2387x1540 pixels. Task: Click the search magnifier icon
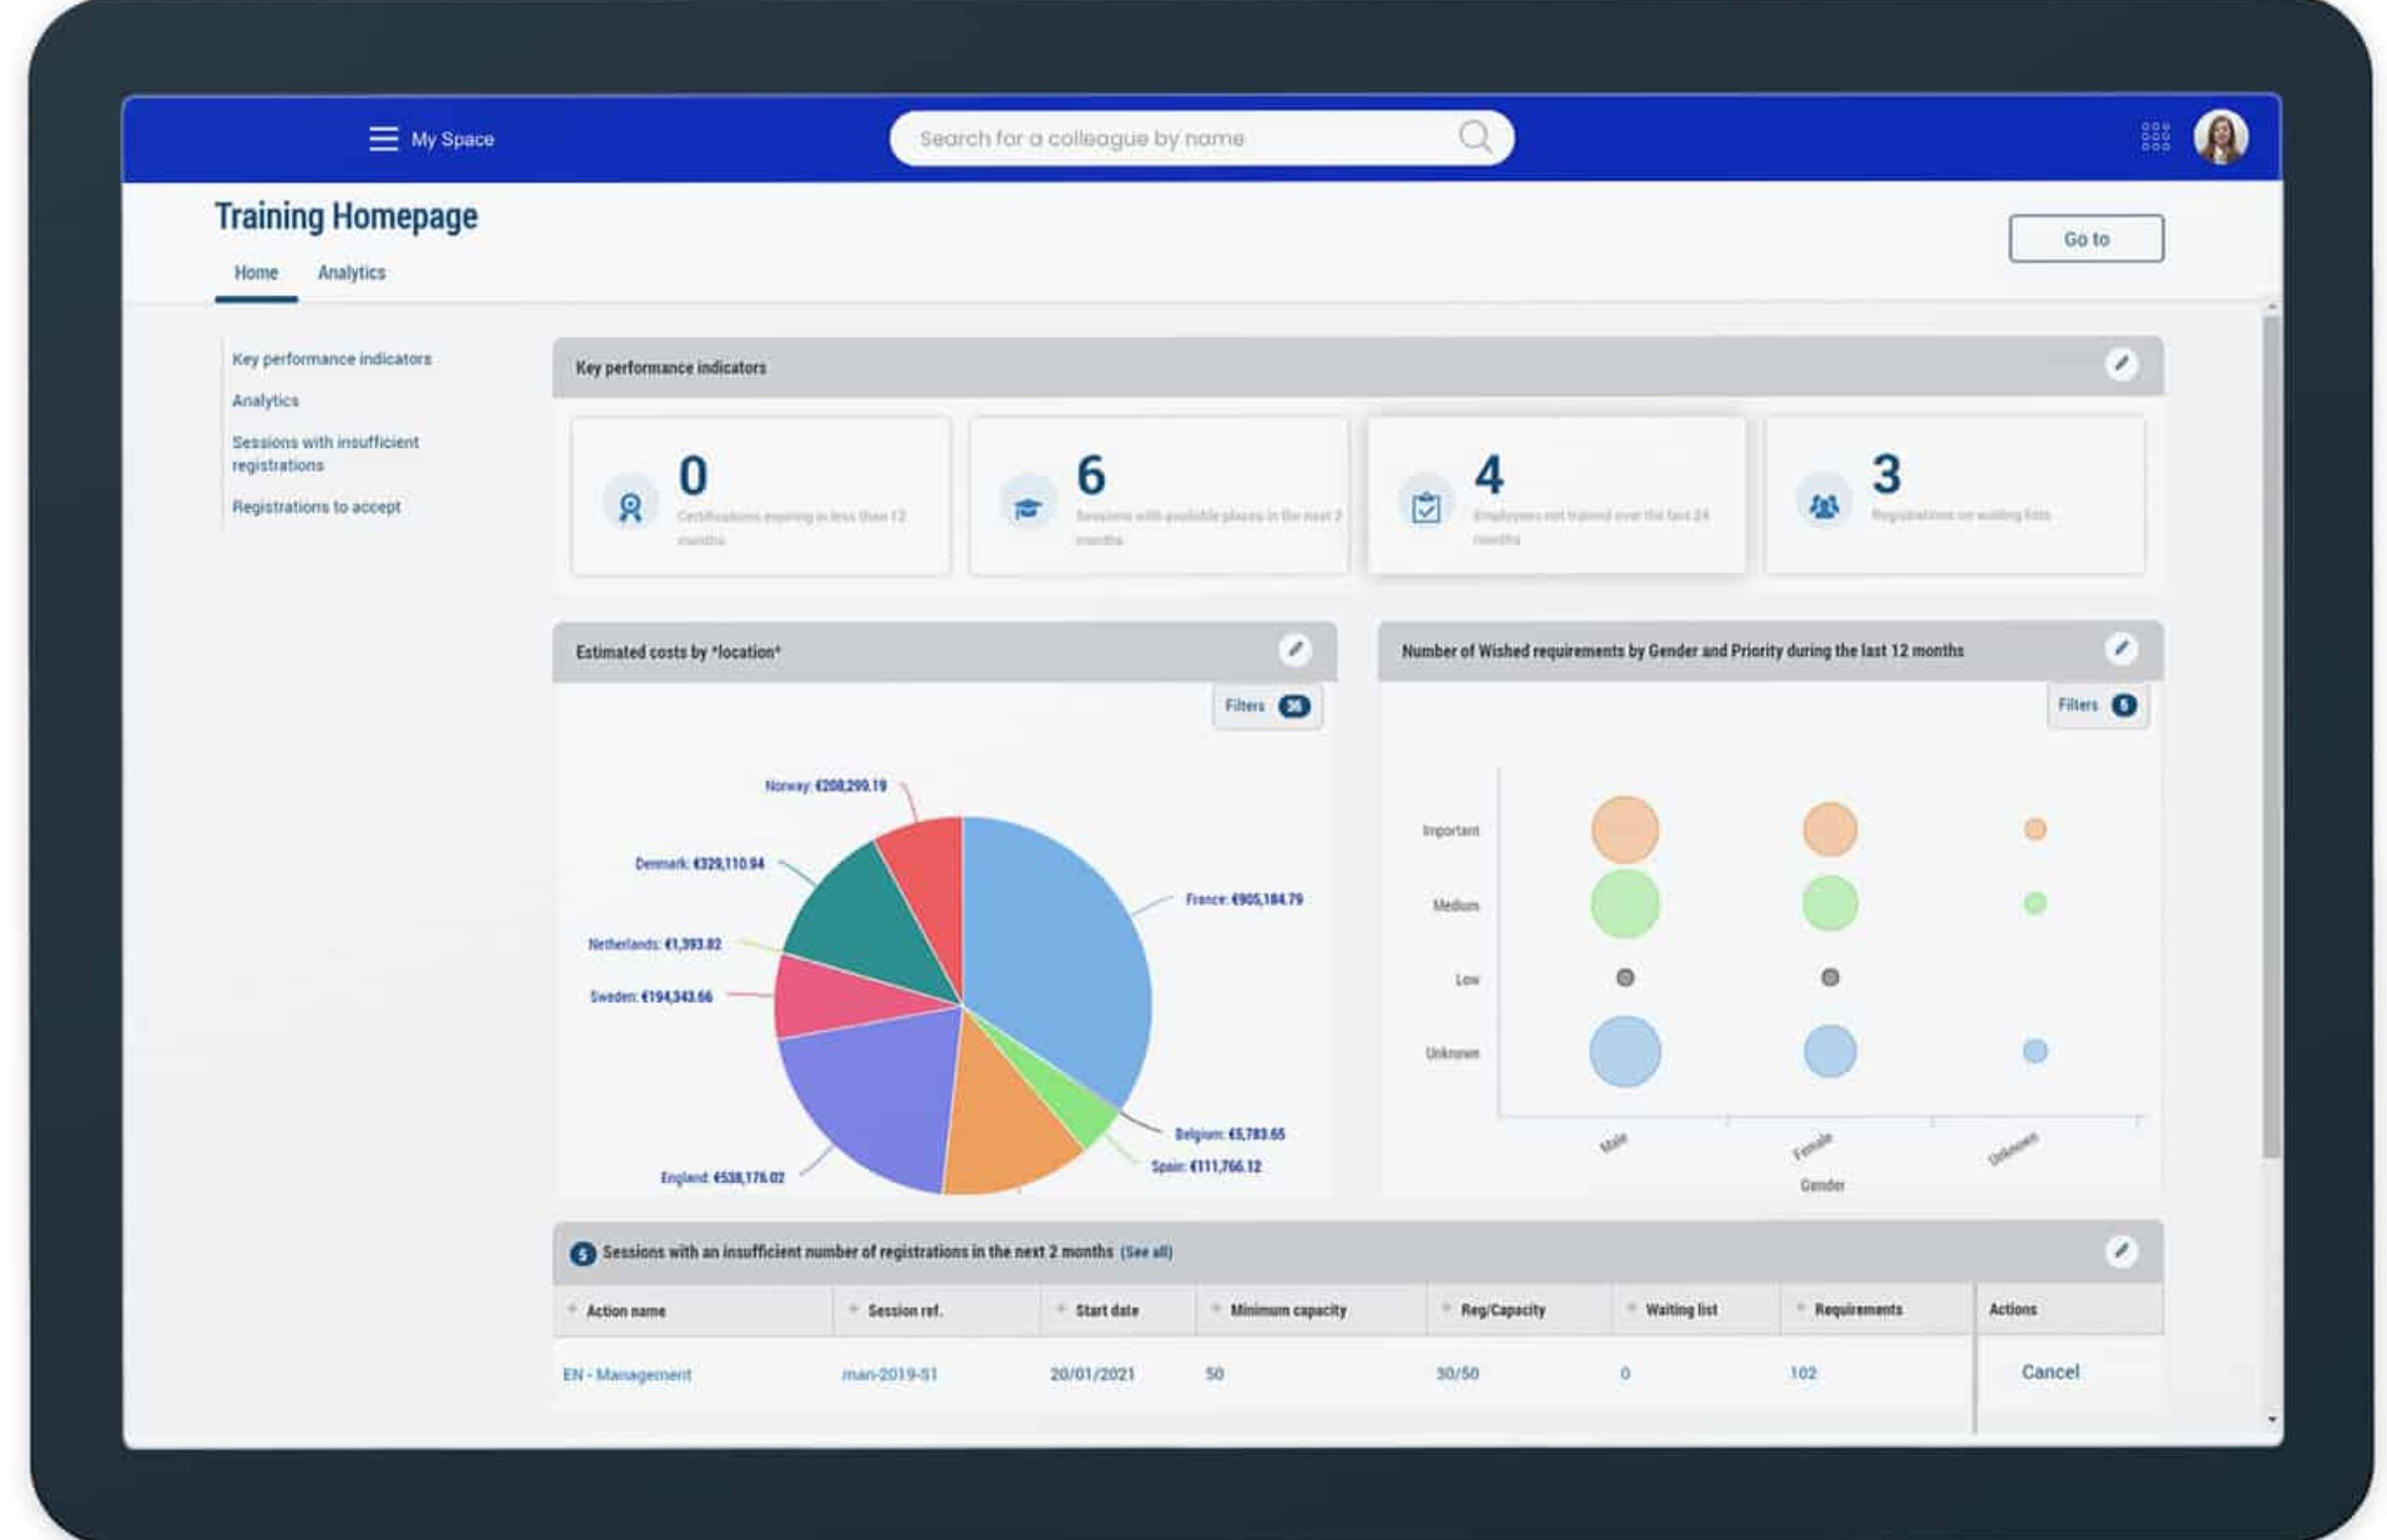click(x=1474, y=137)
